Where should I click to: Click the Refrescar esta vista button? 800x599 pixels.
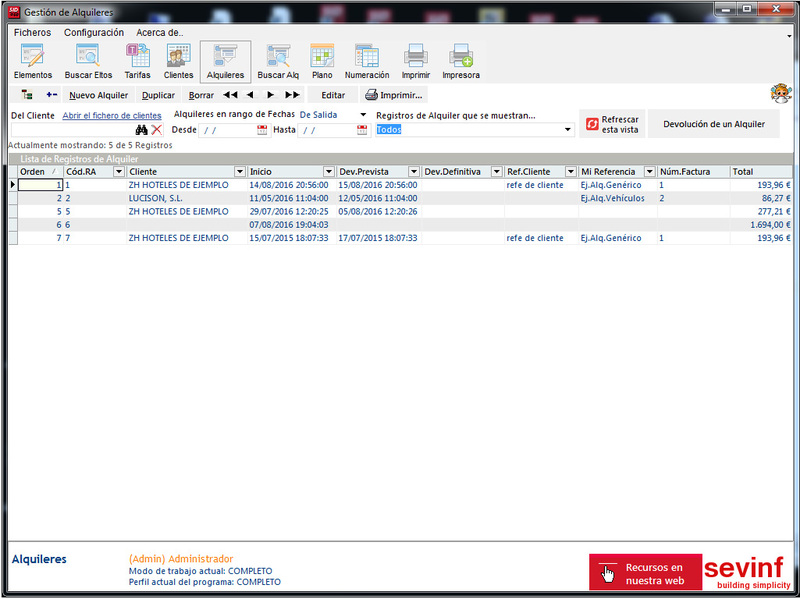612,124
